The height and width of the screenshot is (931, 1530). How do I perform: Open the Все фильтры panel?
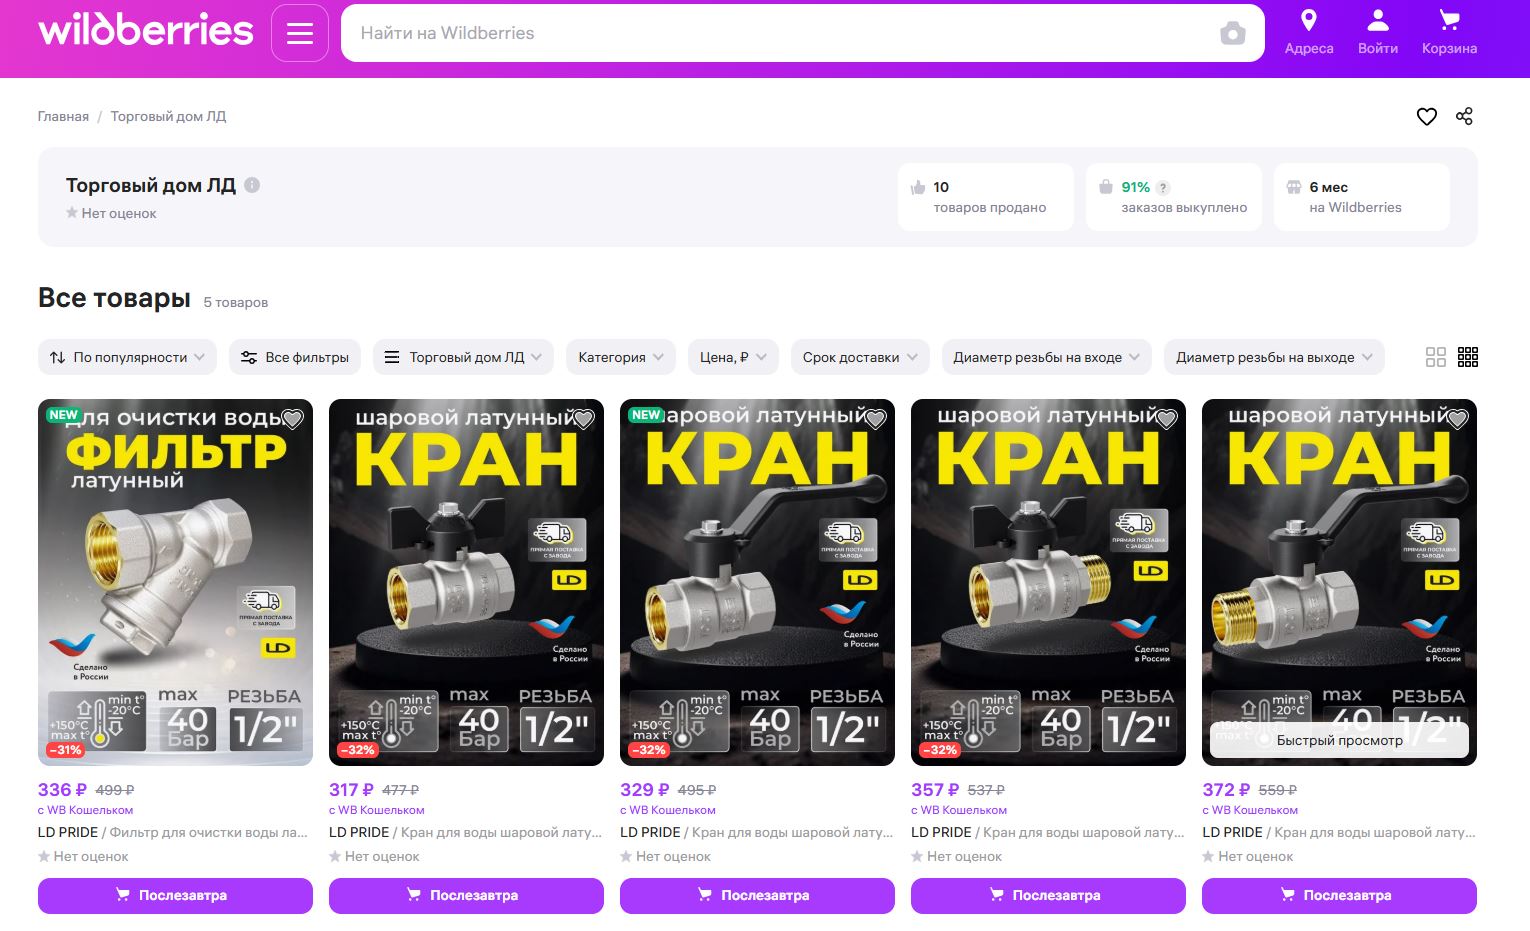tap(295, 357)
